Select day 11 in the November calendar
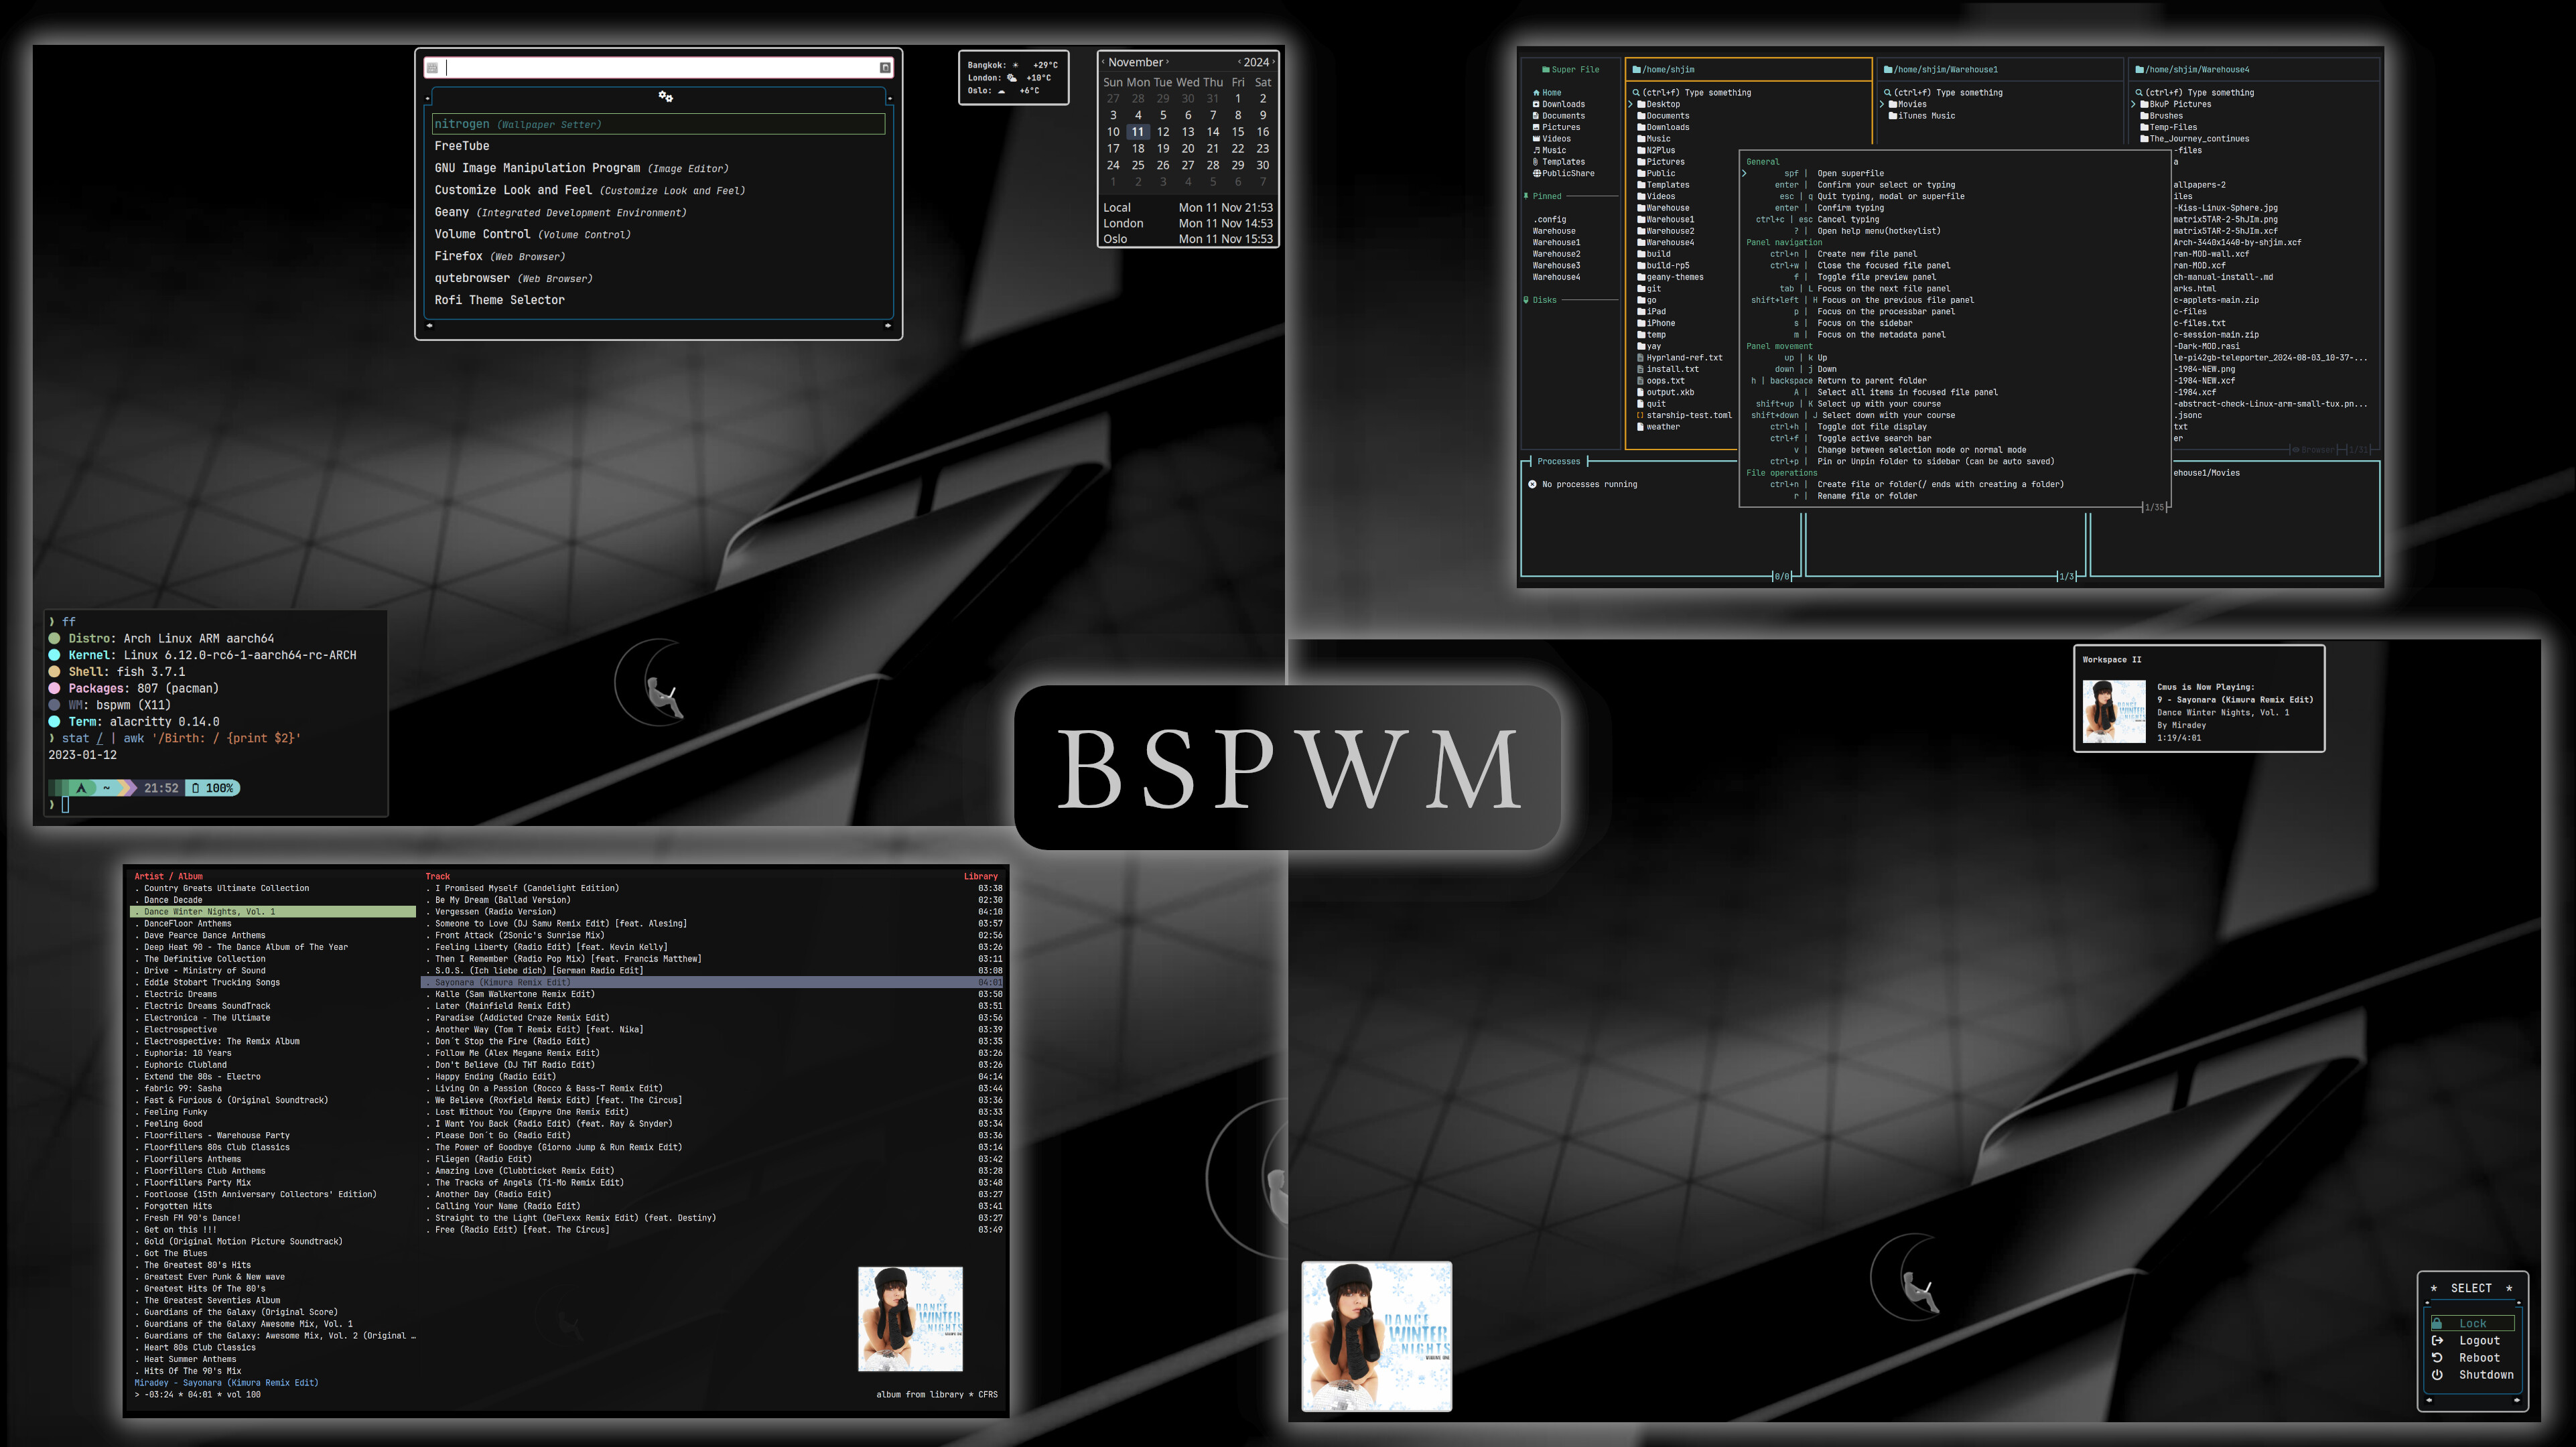The width and height of the screenshot is (2576, 1447). 1138,132
